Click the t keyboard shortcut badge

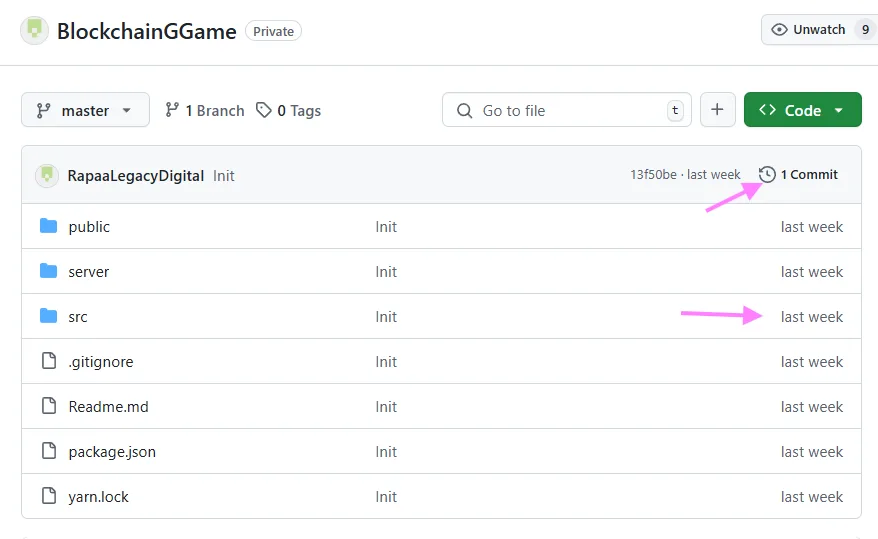tap(675, 110)
